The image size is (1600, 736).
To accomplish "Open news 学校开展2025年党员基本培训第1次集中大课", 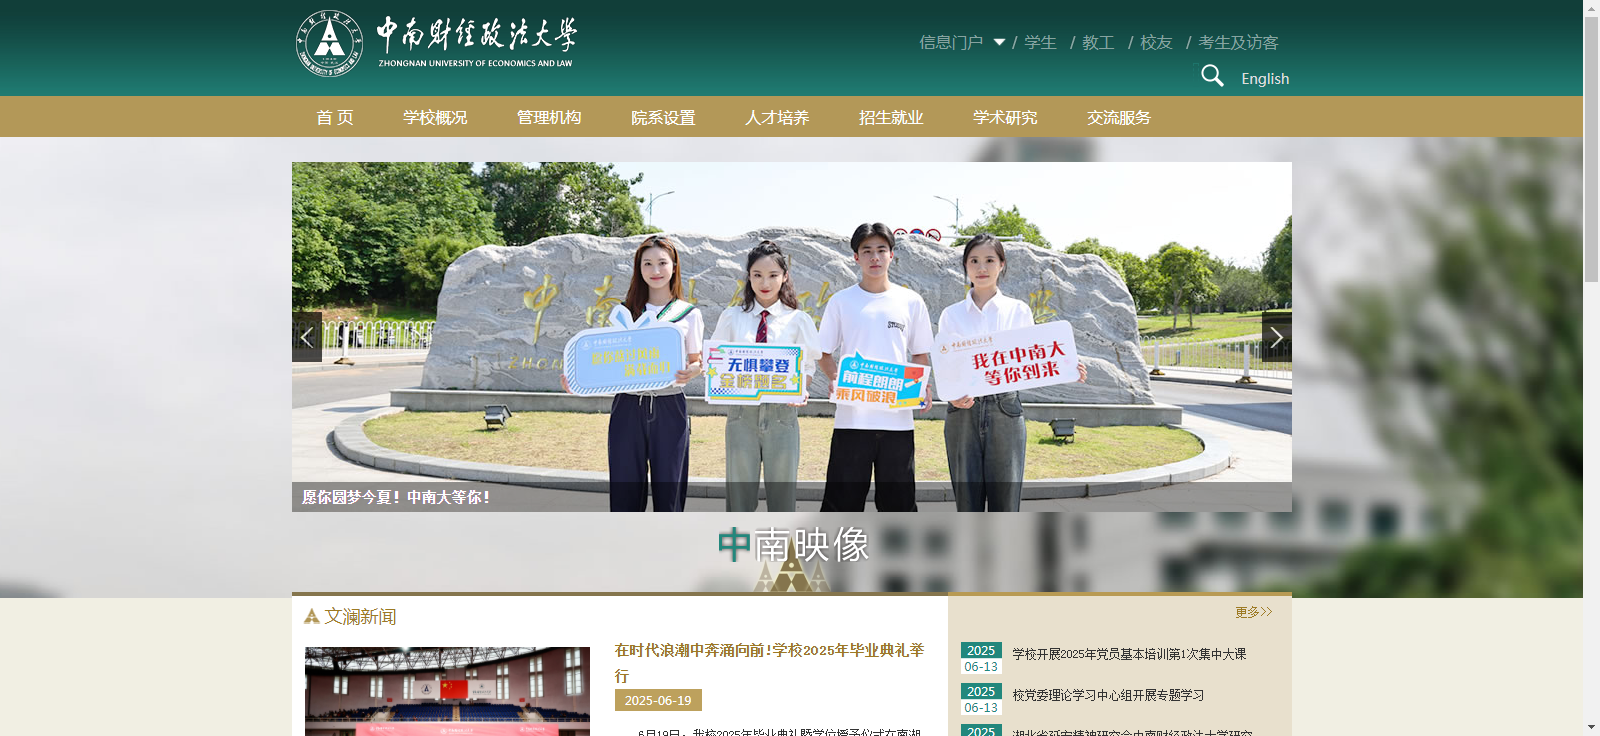I will point(1129,654).
